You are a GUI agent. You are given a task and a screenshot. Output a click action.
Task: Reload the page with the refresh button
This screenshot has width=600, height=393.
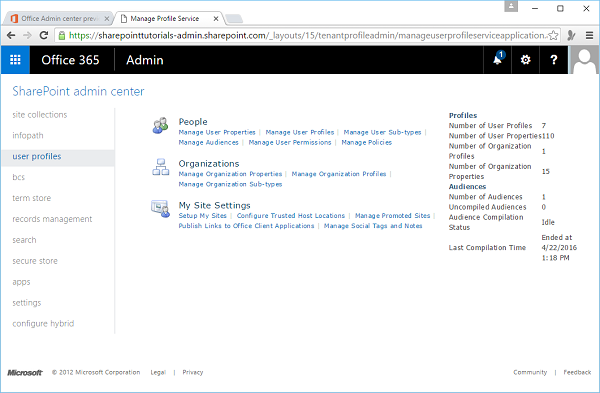tap(44, 36)
